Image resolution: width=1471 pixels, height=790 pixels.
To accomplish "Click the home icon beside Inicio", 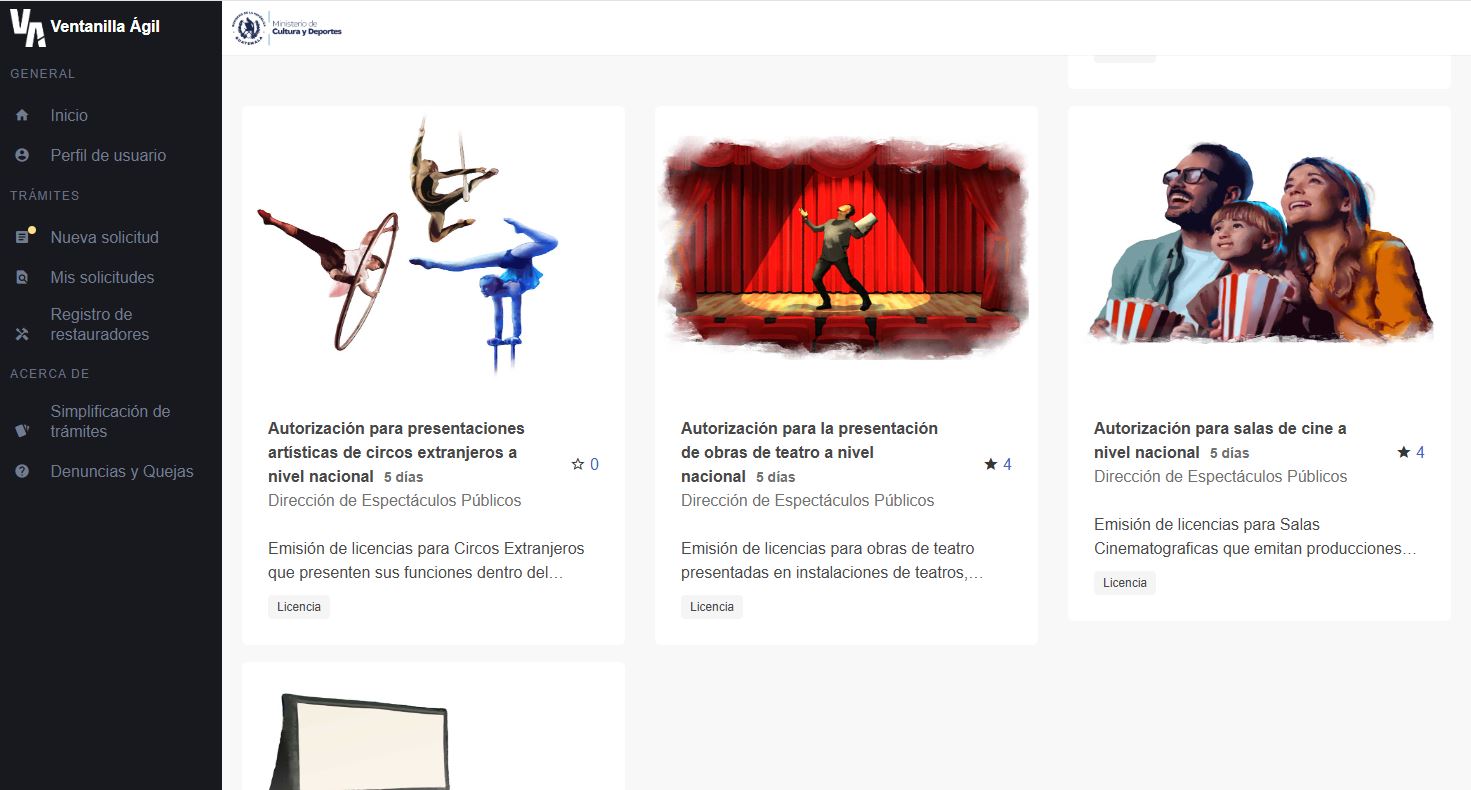I will click(x=22, y=116).
